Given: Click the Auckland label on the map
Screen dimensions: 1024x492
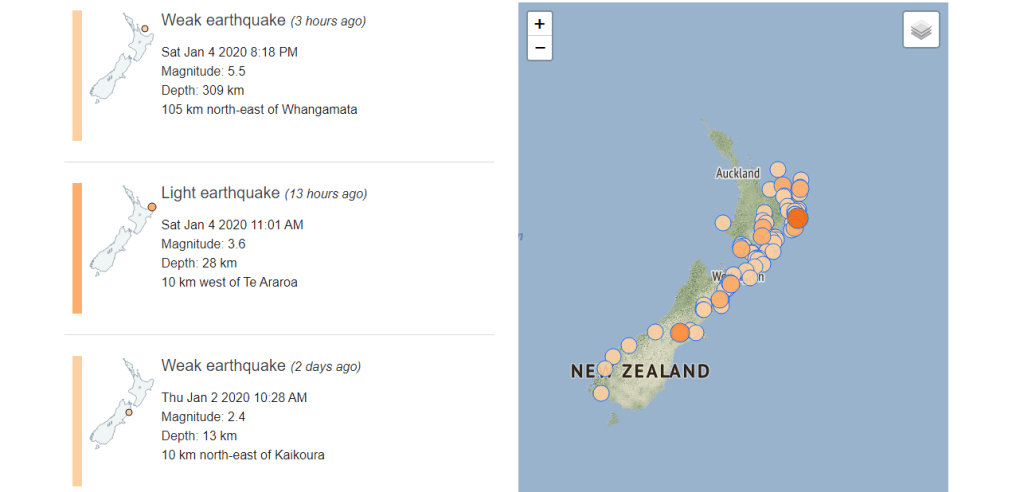Looking at the screenshot, I should (738, 173).
